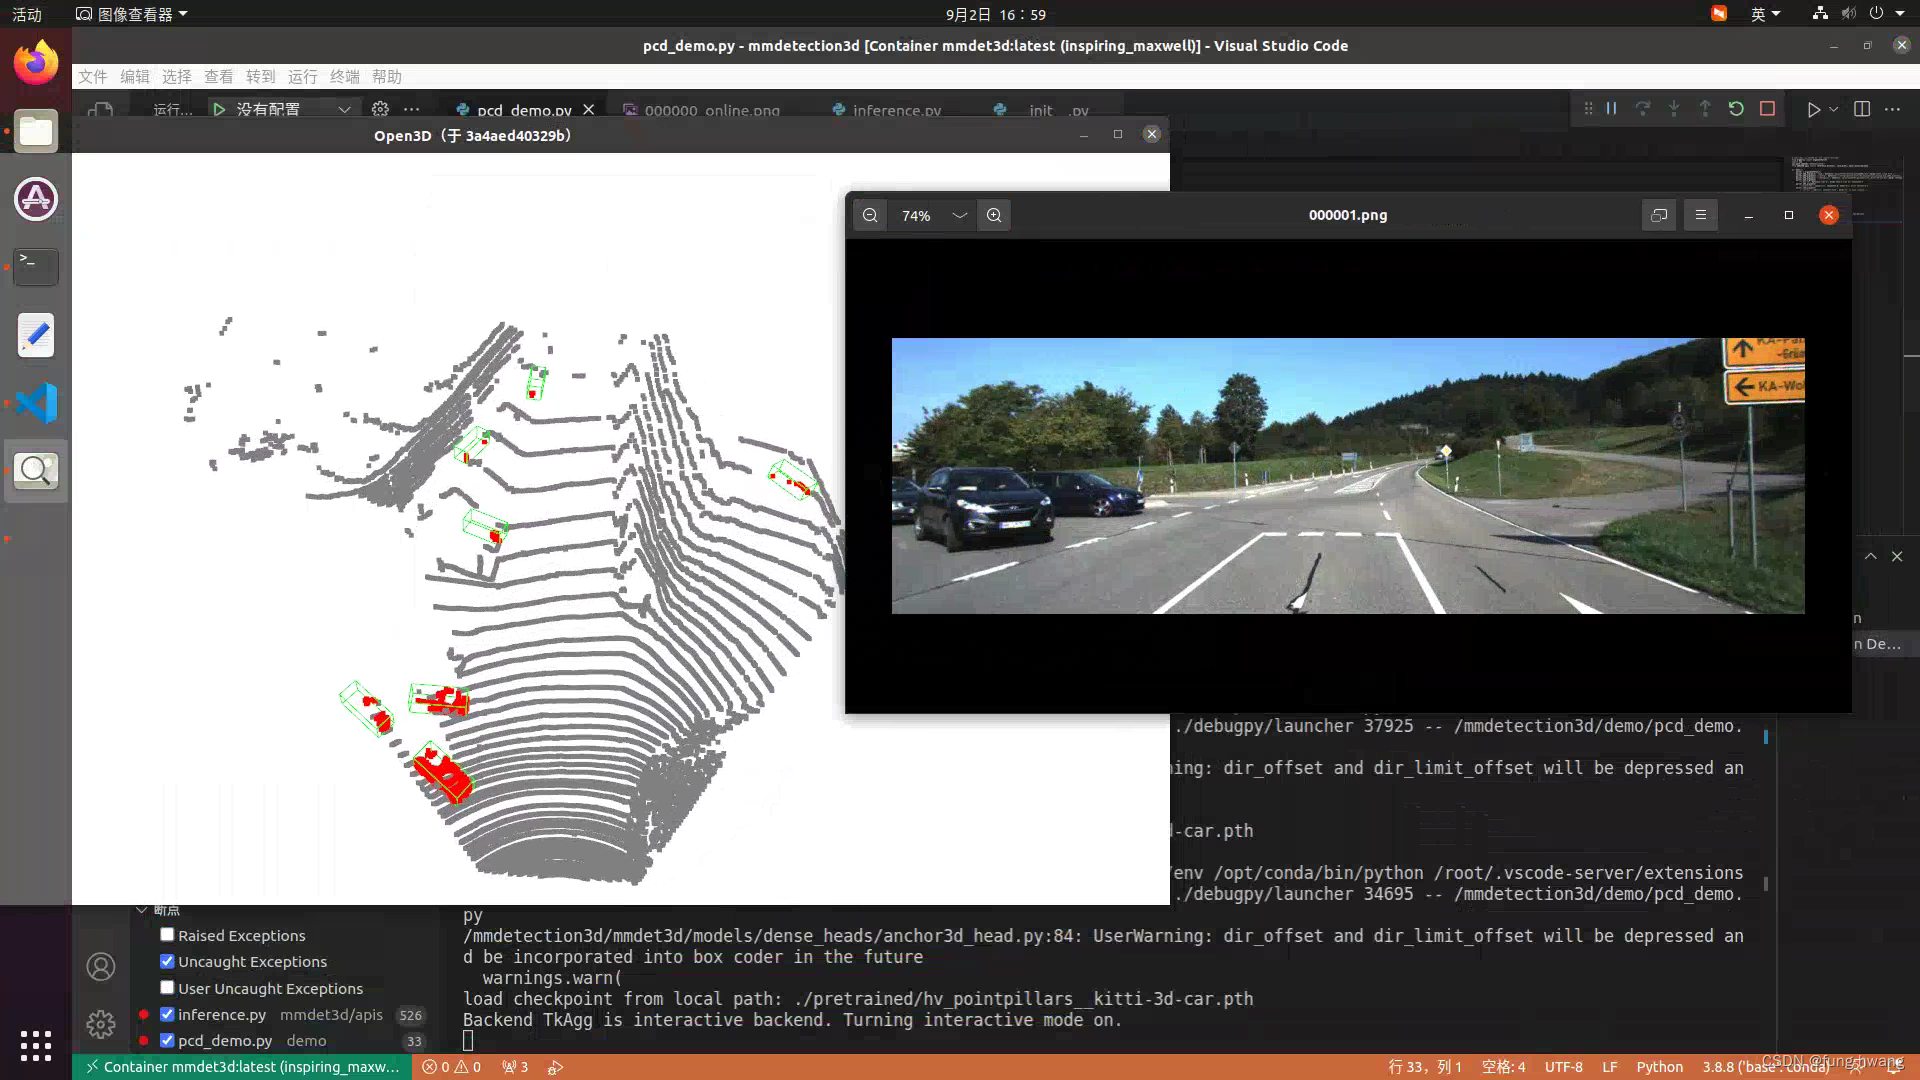Open the Terminal from the dock

point(36,267)
